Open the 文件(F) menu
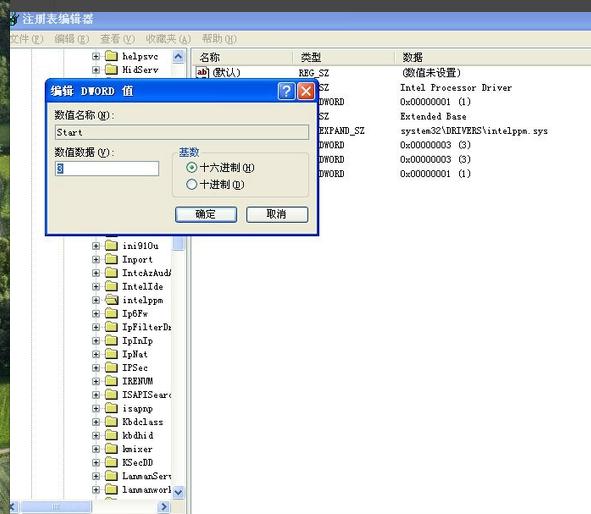The width and height of the screenshot is (591, 514). pos(27,39)
